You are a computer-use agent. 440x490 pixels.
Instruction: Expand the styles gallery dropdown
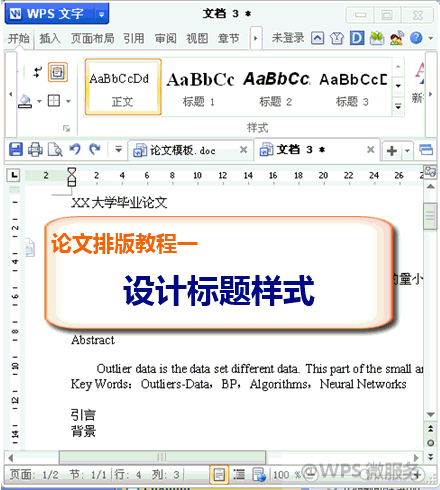tap(398, 106)
